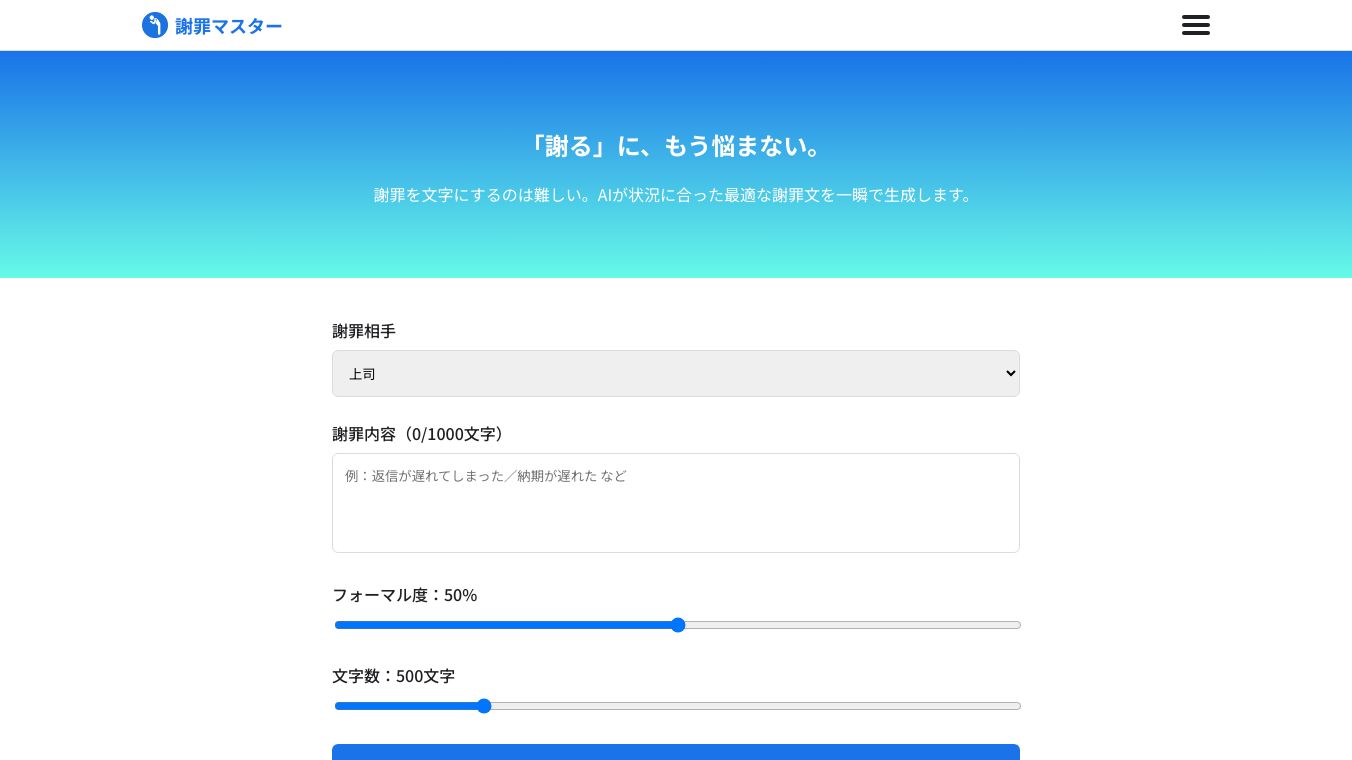1352x760 pixels.
Task: Click the 「謝る」に、もう悩まない。 headline
Action: (x=675, y=146)
